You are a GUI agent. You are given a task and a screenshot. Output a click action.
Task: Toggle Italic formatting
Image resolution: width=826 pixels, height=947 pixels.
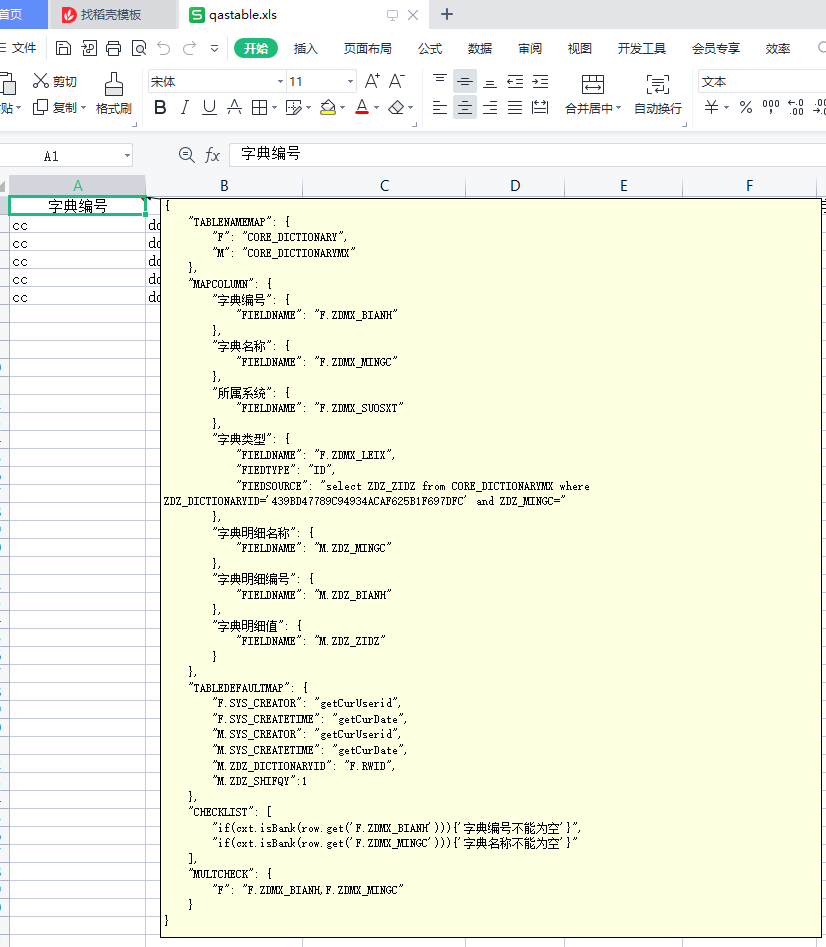[x=185, y=108]
